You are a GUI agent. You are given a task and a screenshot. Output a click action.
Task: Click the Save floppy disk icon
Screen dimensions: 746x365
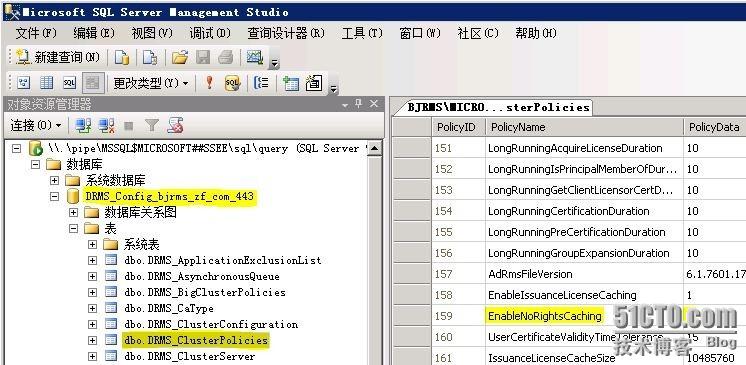tap(203, 58)
